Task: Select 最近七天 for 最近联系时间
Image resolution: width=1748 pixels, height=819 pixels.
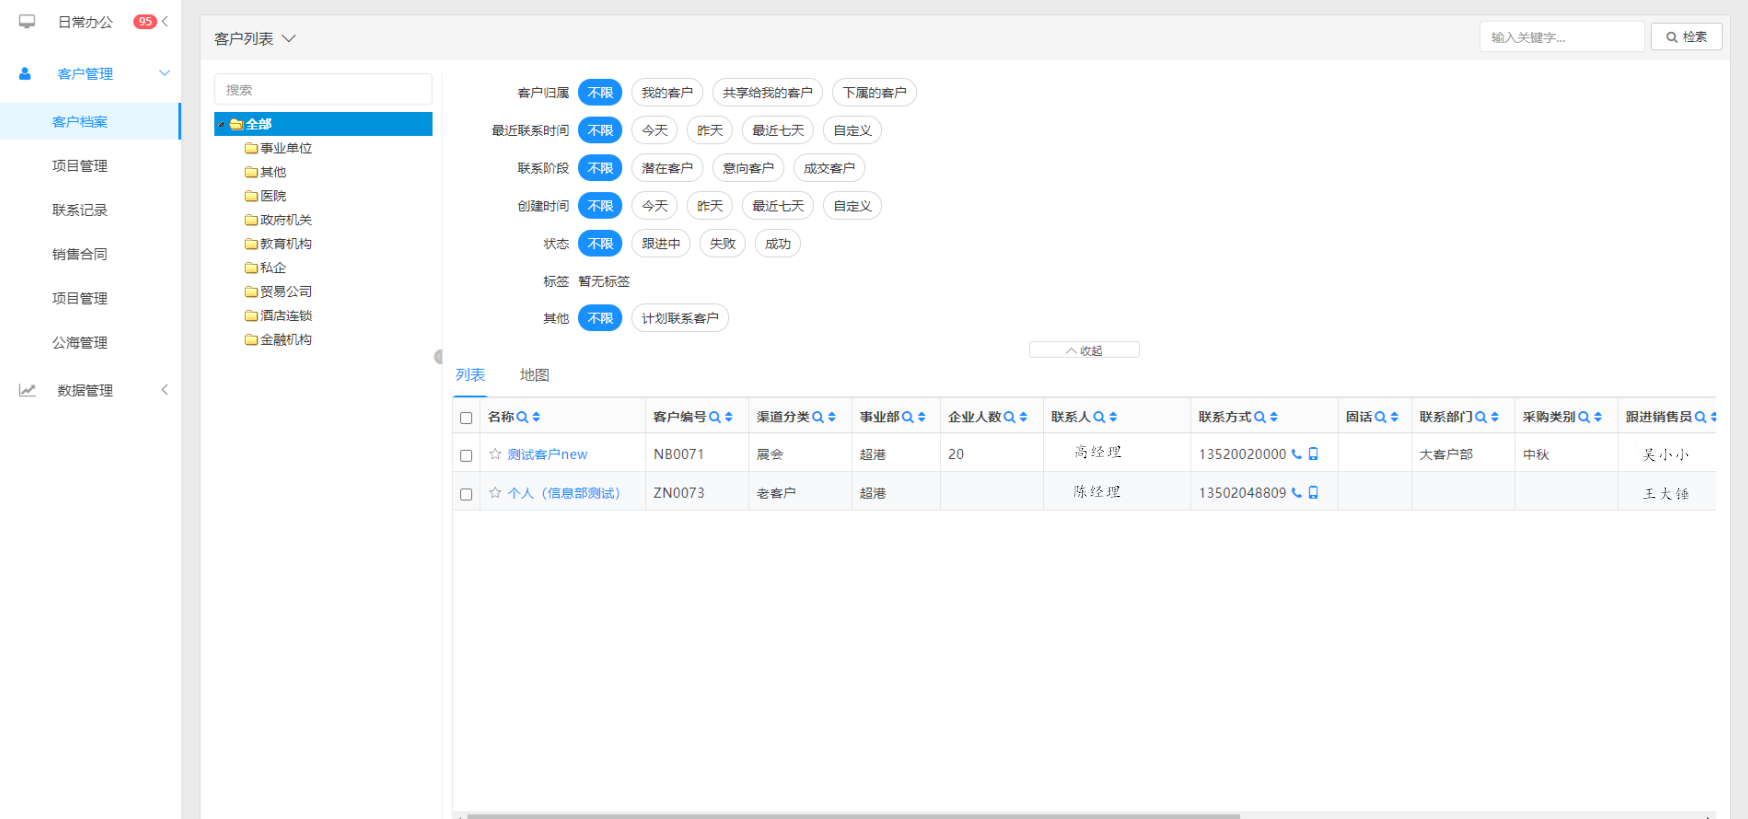Action: 778,131
